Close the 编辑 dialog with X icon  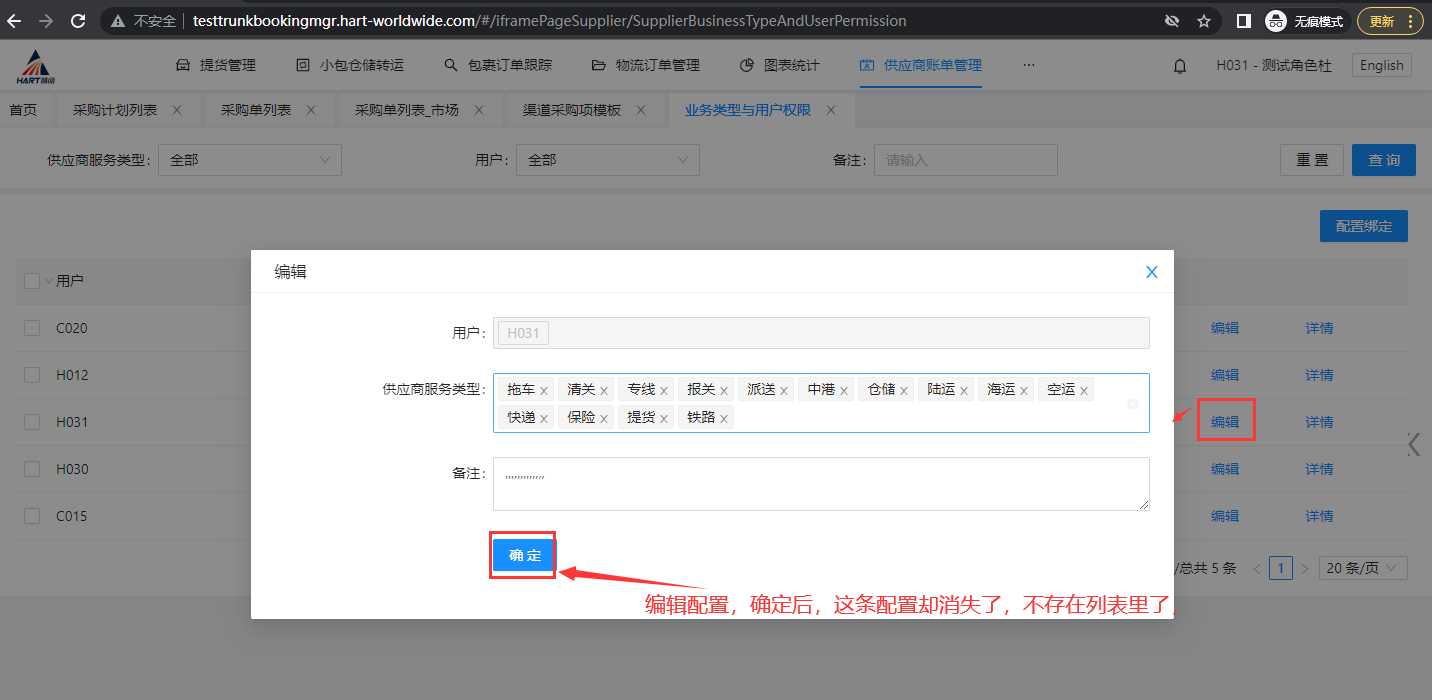pos(1151,272)
